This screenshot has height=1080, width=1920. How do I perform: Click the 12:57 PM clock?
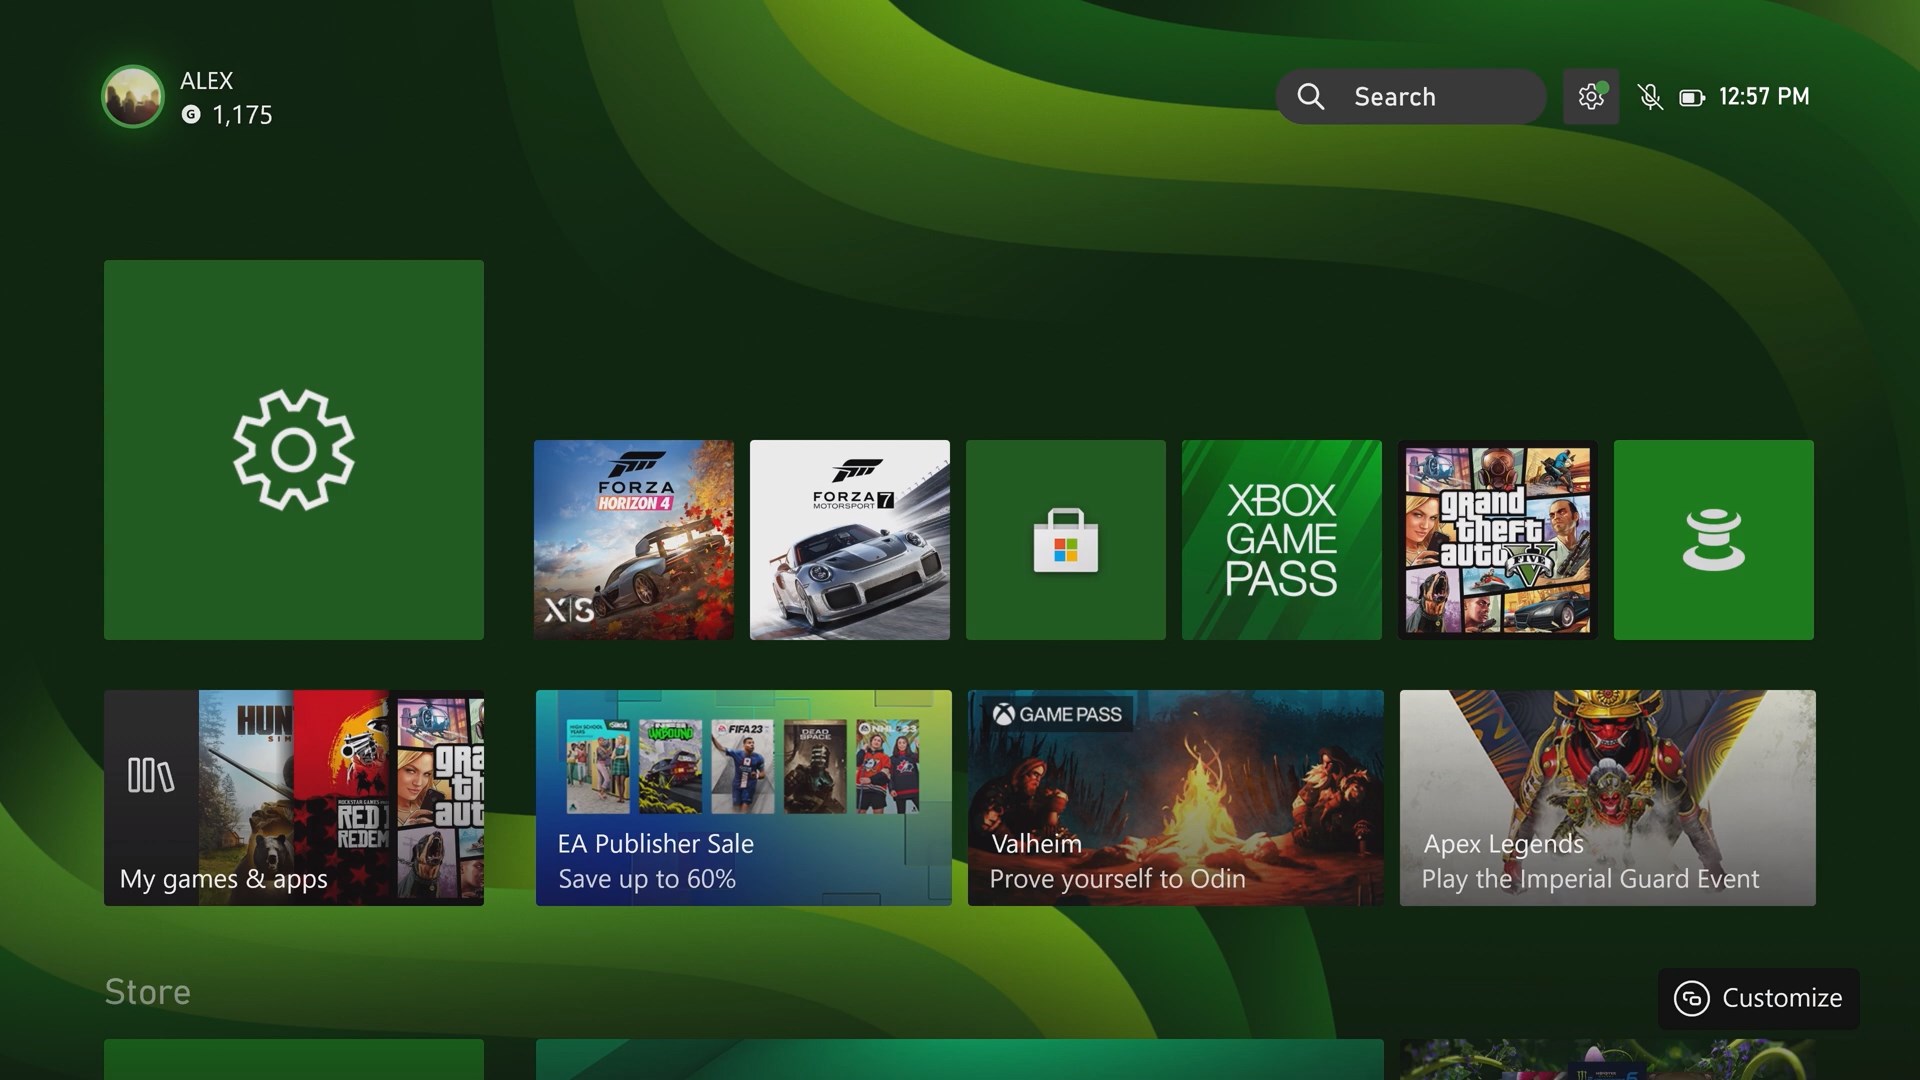(1764, 97)
